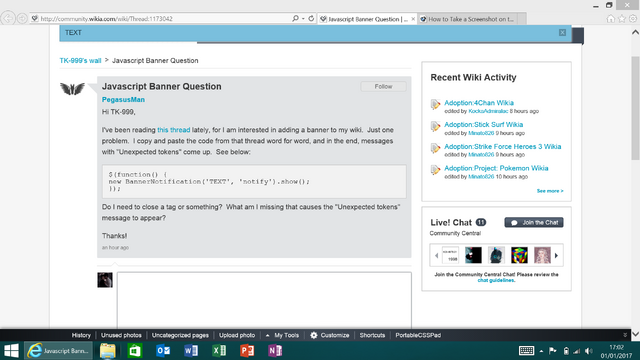Click inside the reply text box
Screen dimensions: 640x360
coord(264,300)
